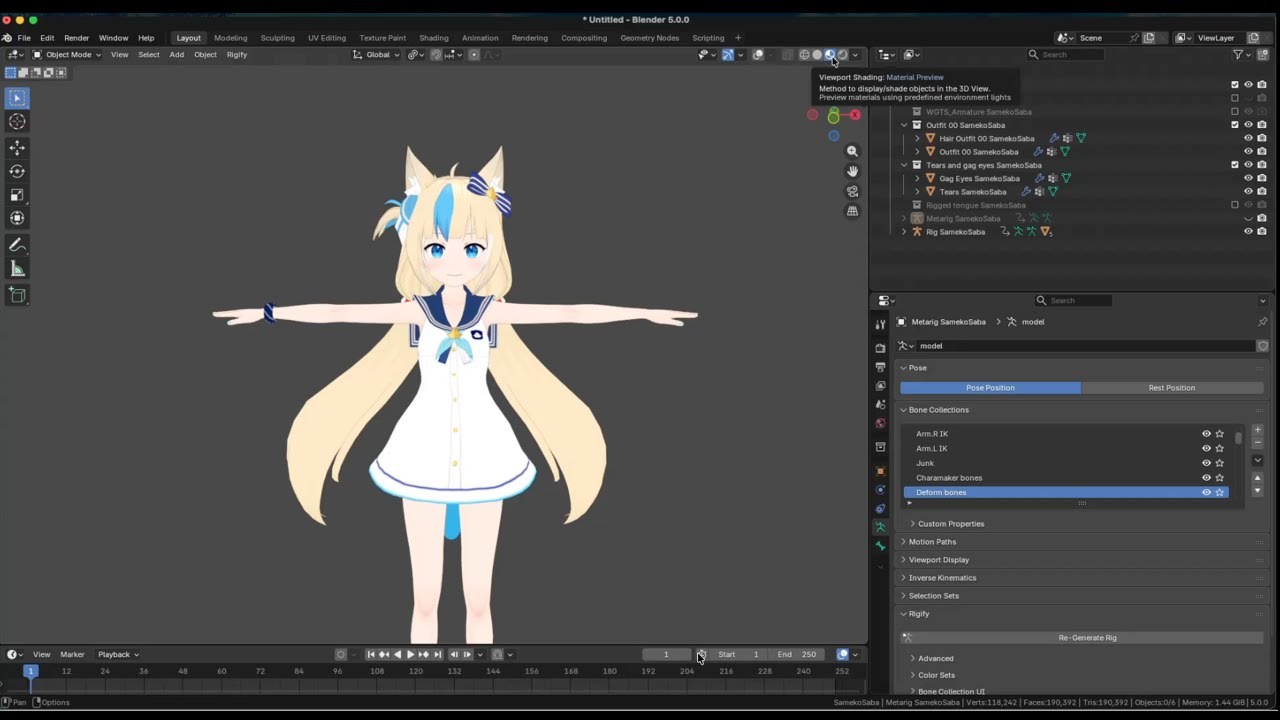Switch orthographic/perspective grid view icon
The image size is (1280, 720).
pyautogui.click(x=852, y=211)
